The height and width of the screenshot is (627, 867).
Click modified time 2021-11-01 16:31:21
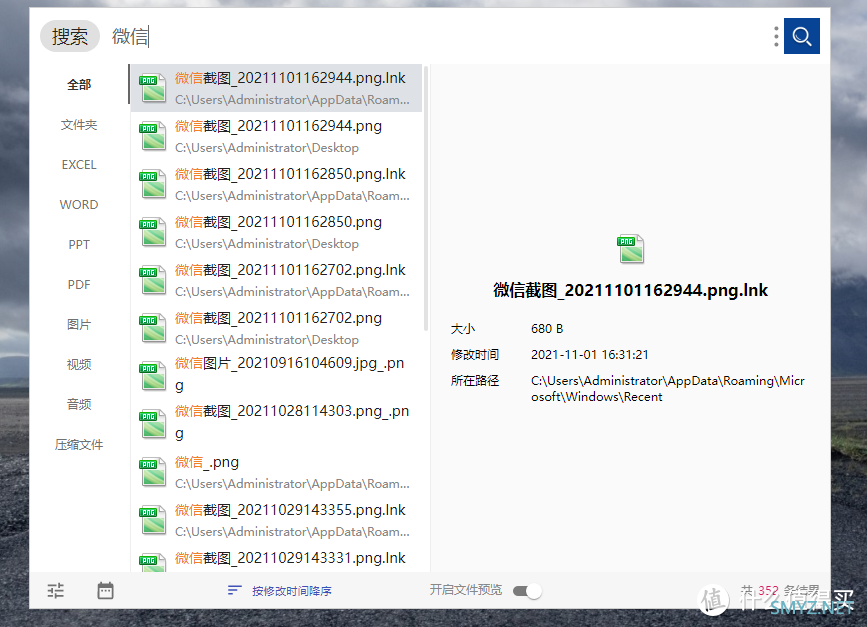(x=589, y=355)
